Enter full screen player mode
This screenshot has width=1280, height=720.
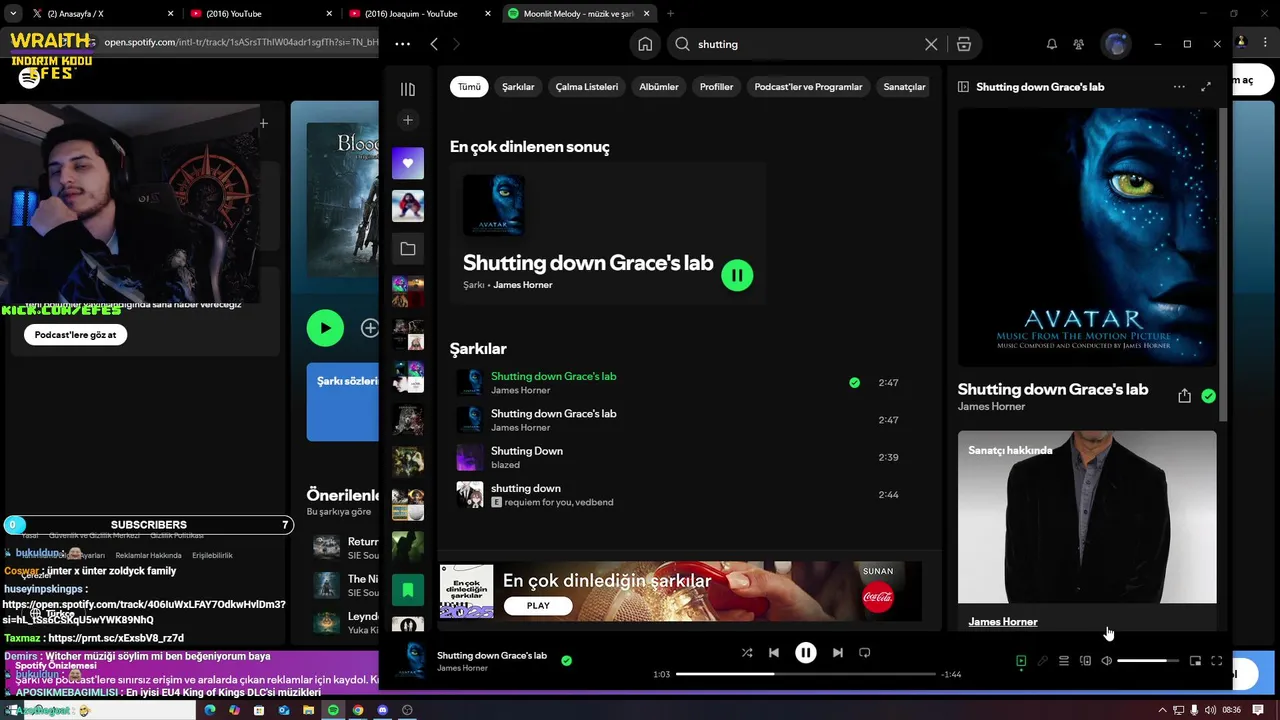click(x=1217, y=661)
